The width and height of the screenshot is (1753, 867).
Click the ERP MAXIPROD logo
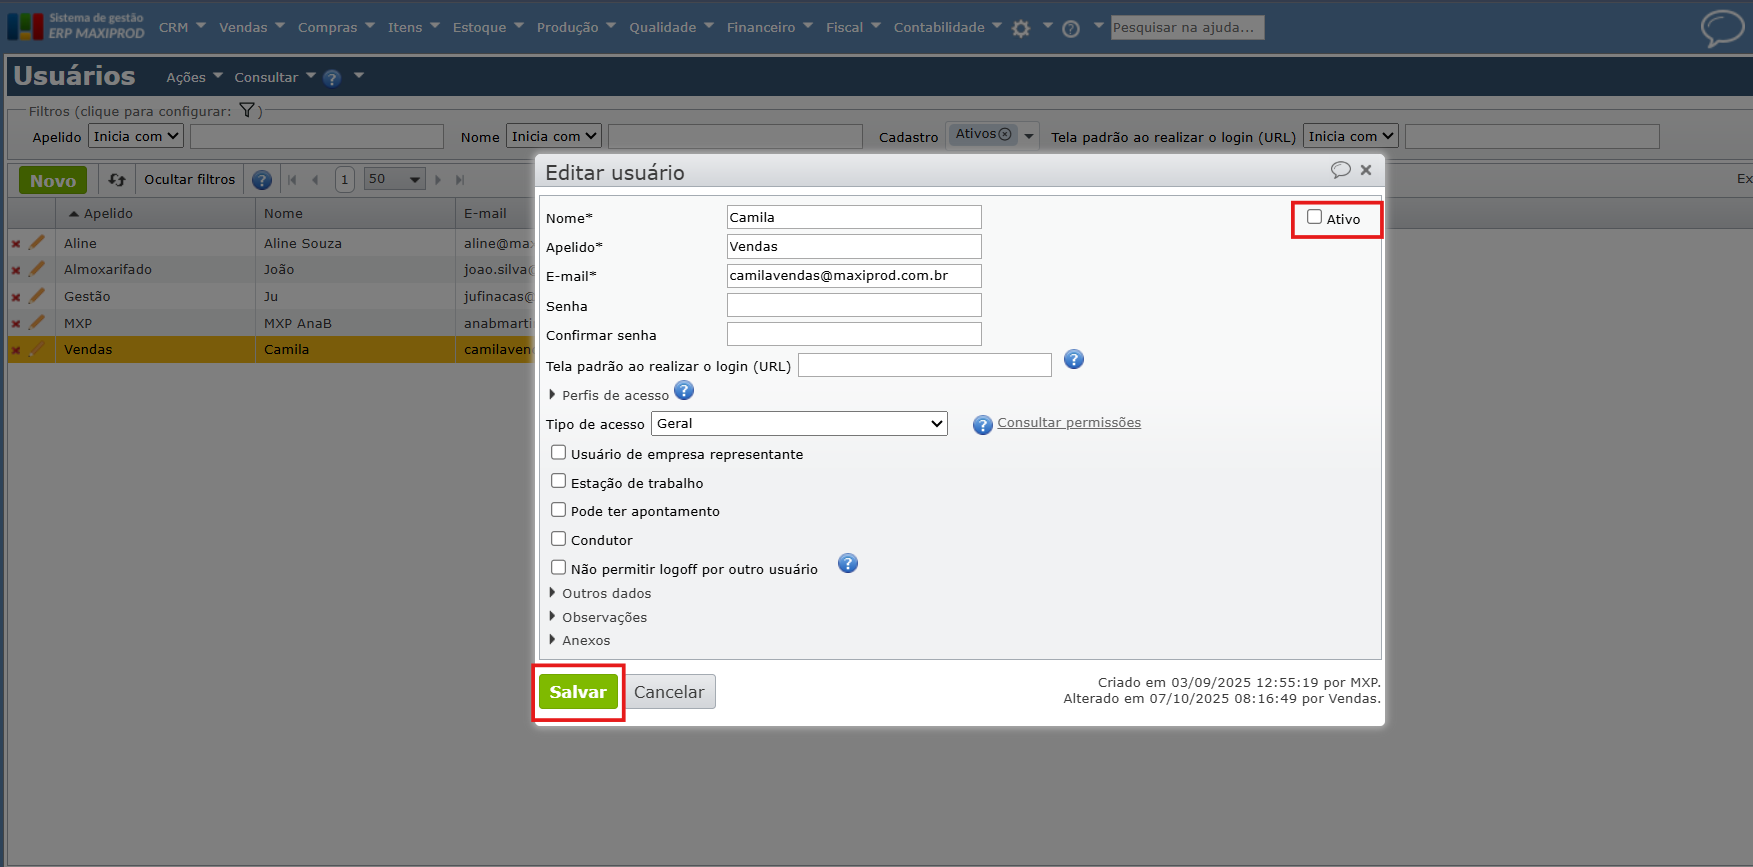click(76, 26)
